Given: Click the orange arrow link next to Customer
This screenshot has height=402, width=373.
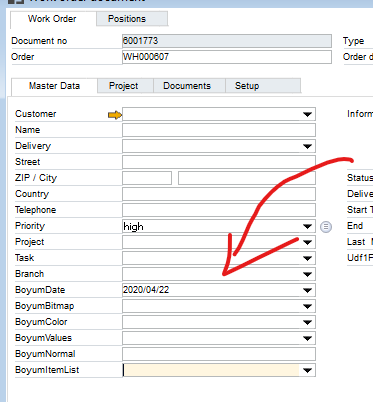Looking at the screenshot, I should pyautogui.click(x=115, y=115).
